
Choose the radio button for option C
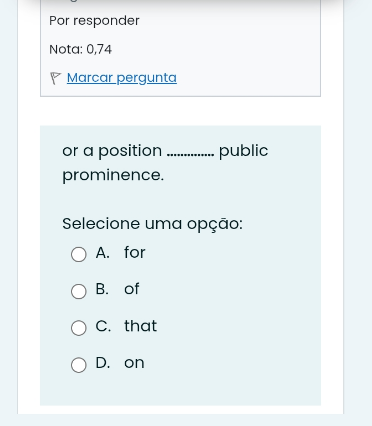tap(79, 328)
